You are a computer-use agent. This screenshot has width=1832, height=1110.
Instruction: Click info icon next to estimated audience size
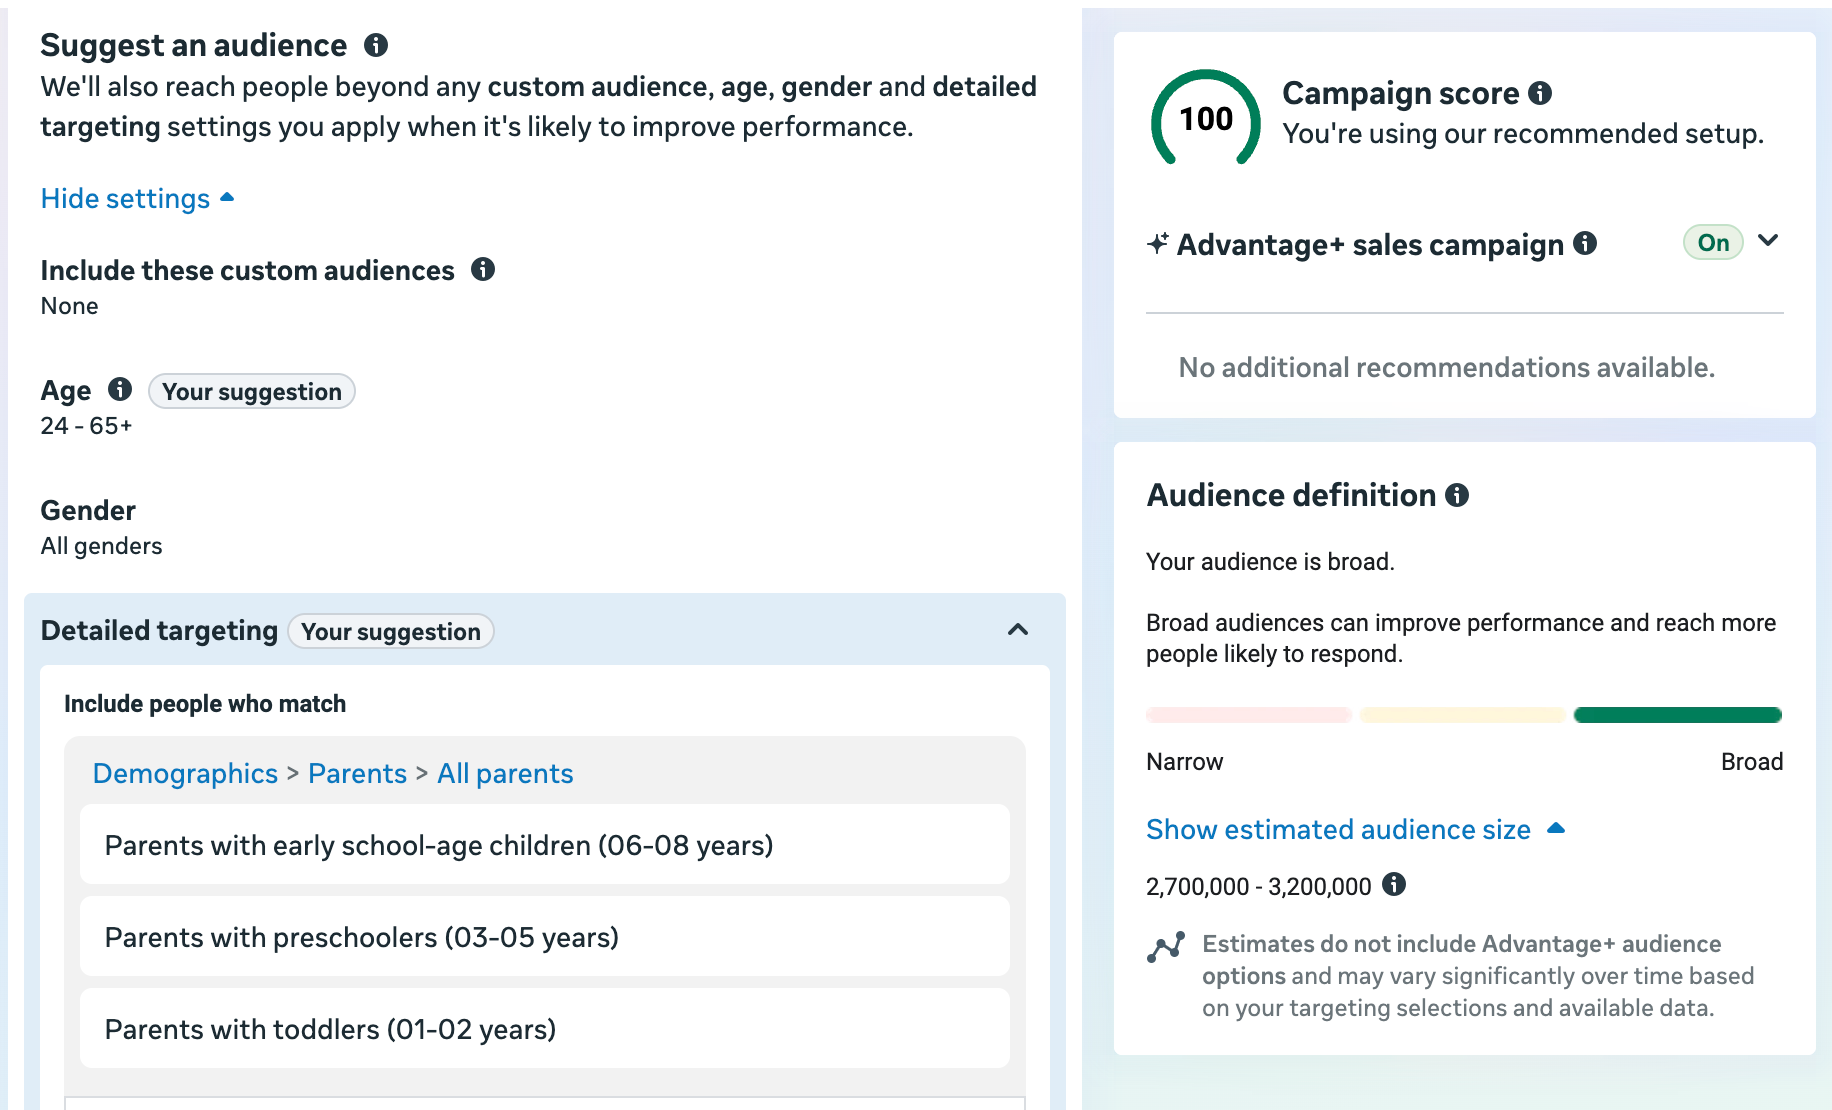(1394, 884)
